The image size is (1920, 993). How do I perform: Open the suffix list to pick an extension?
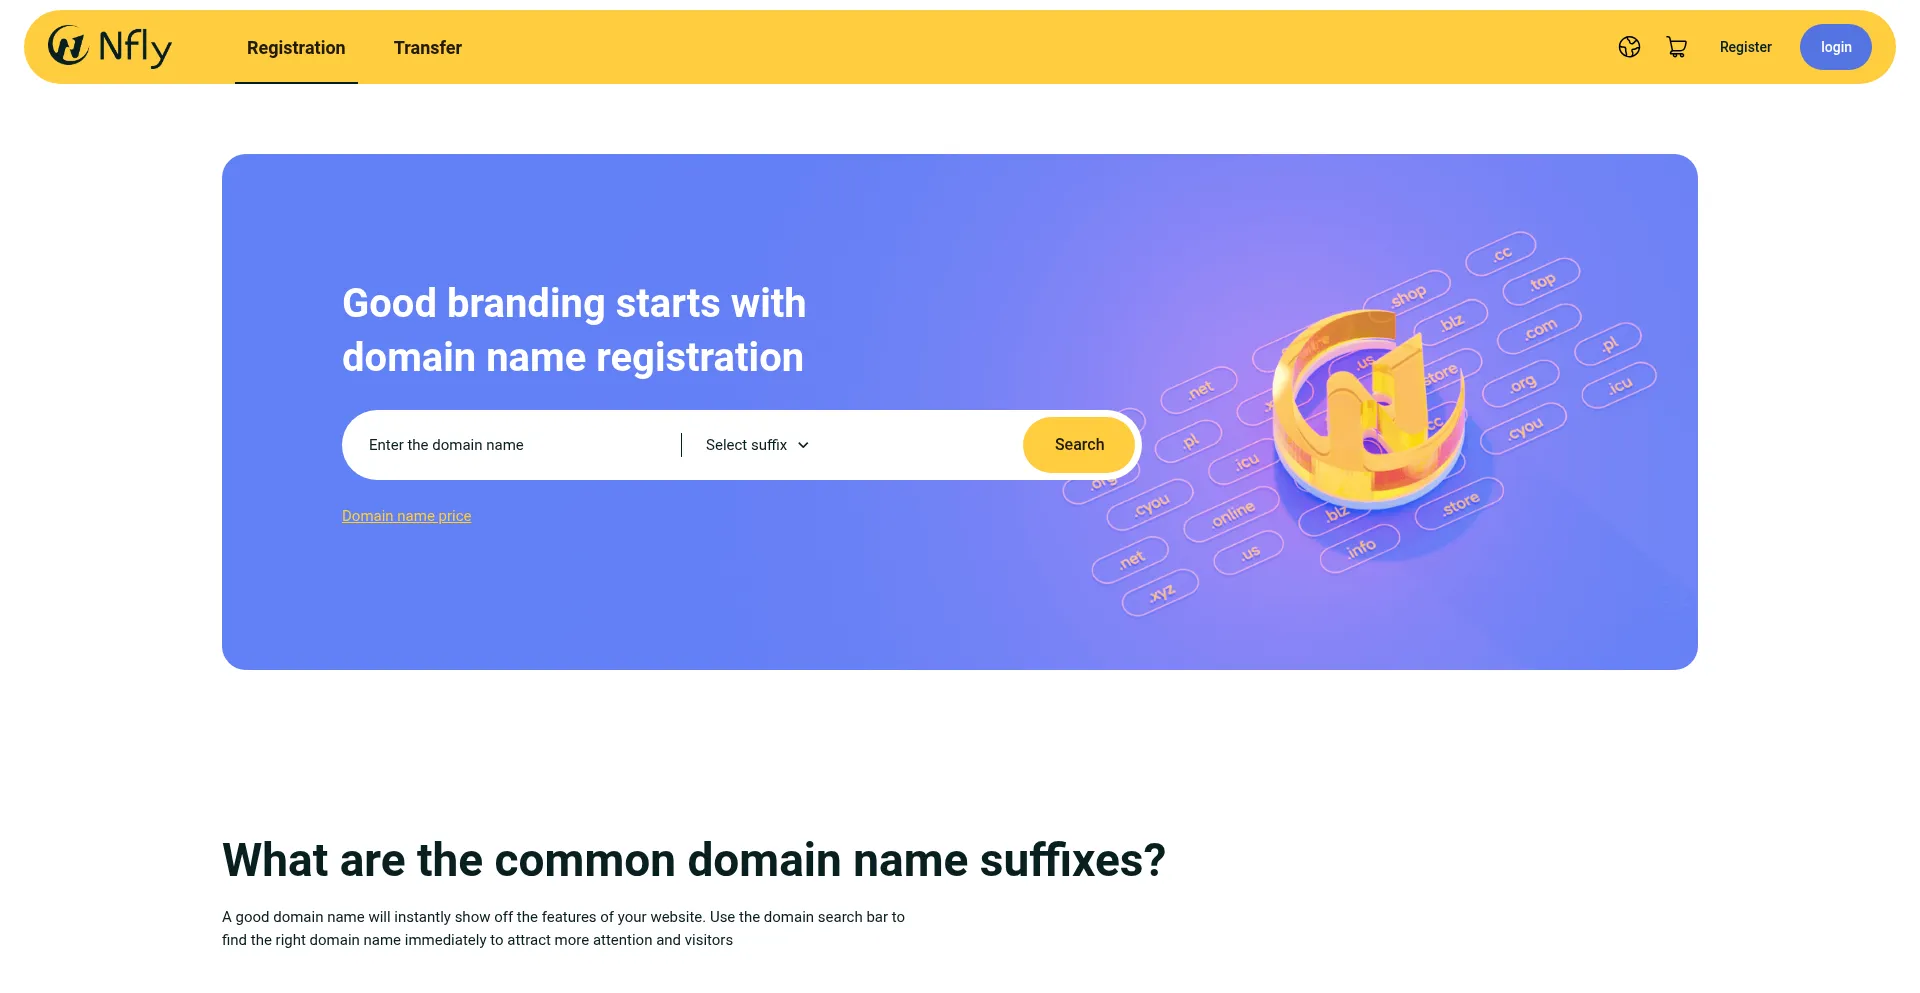(x=755, y=444)
